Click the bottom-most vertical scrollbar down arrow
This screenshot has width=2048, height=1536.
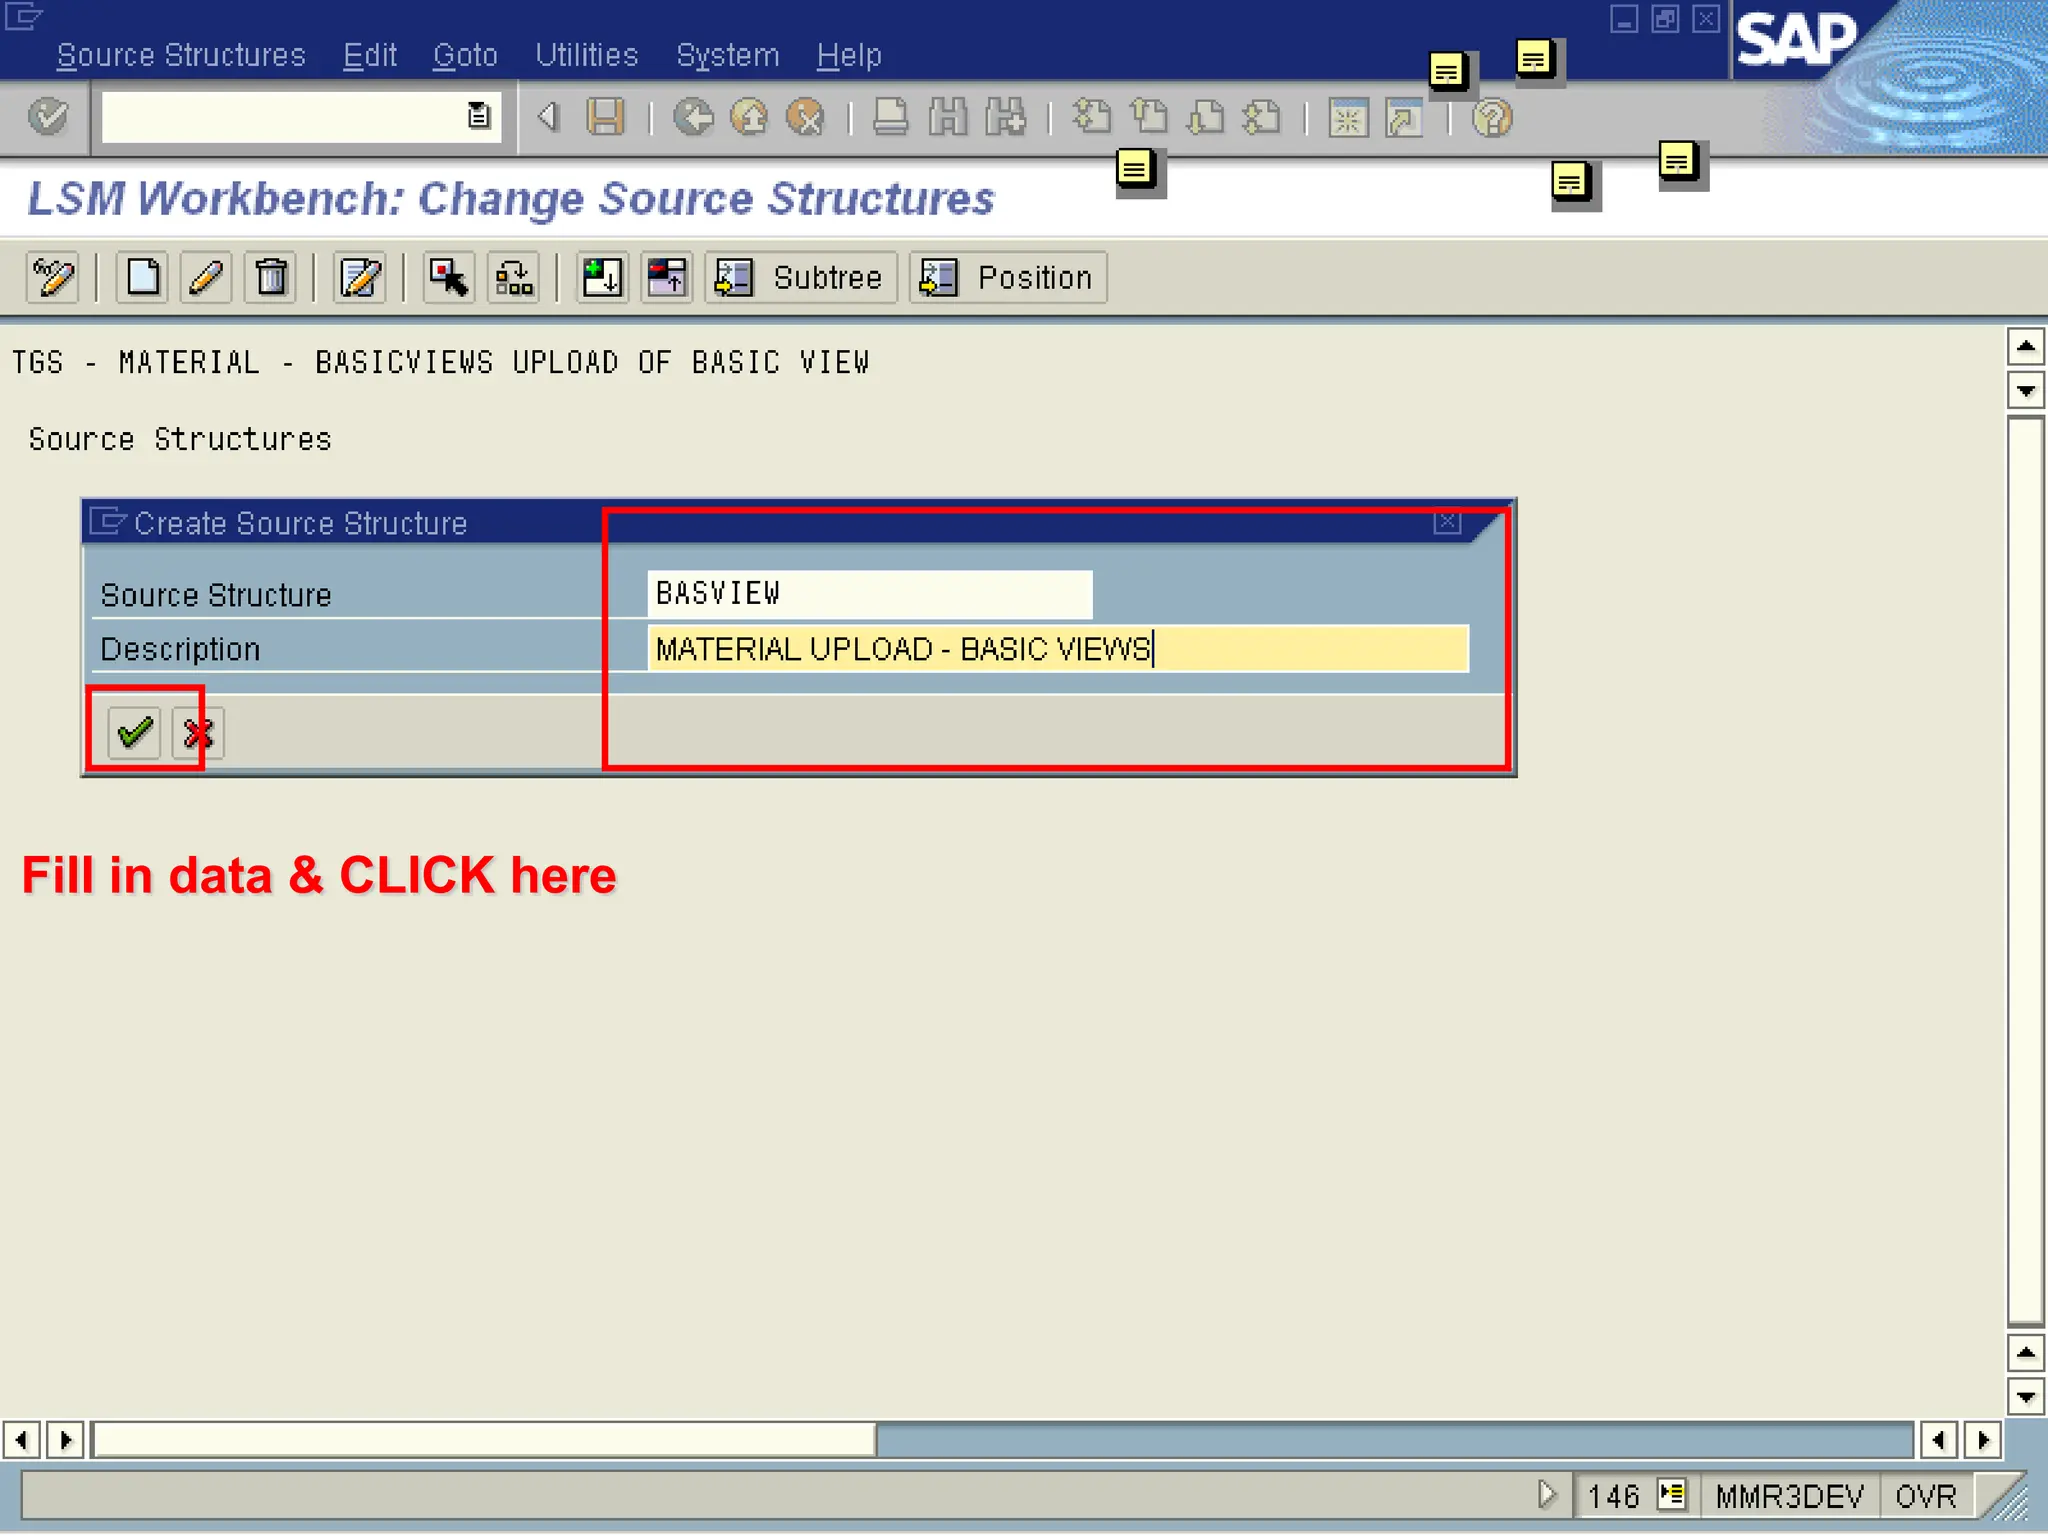click(x=2026, y=1397)
